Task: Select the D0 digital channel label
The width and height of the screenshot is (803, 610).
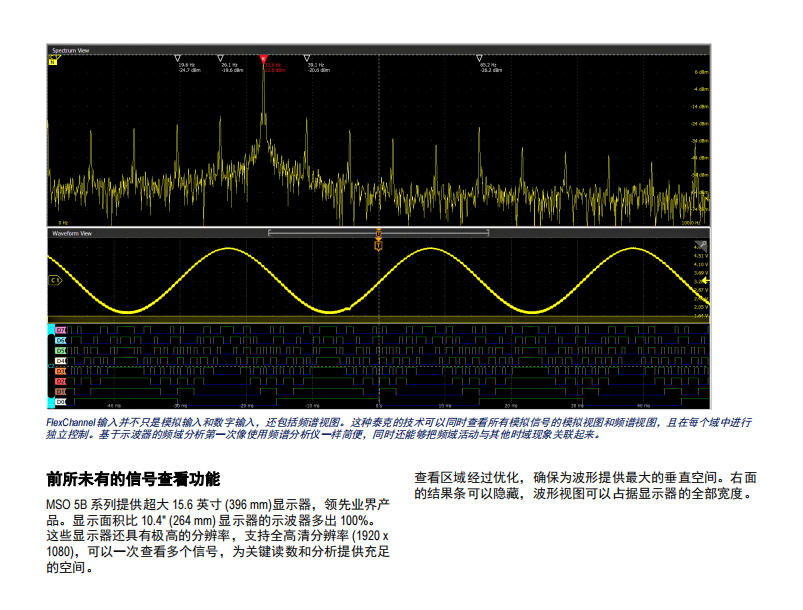Action: pyautogui.click(x=61, y=402)
